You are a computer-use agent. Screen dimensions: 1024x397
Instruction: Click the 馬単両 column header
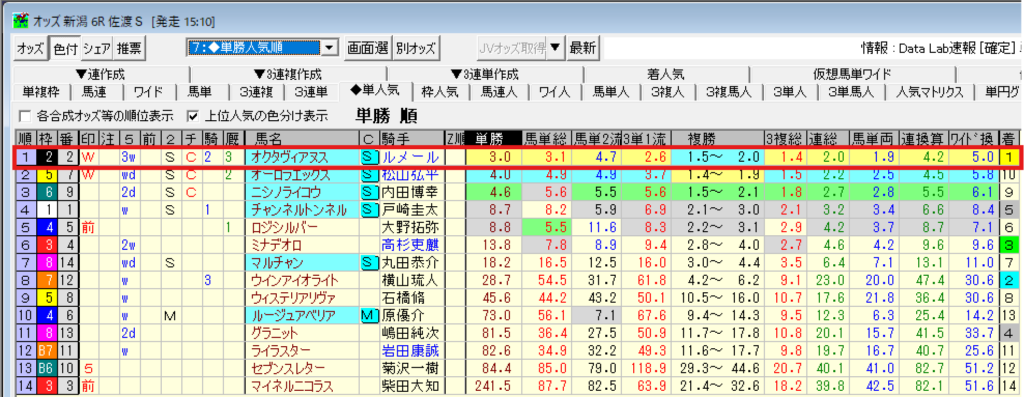(x=874, y=138)
